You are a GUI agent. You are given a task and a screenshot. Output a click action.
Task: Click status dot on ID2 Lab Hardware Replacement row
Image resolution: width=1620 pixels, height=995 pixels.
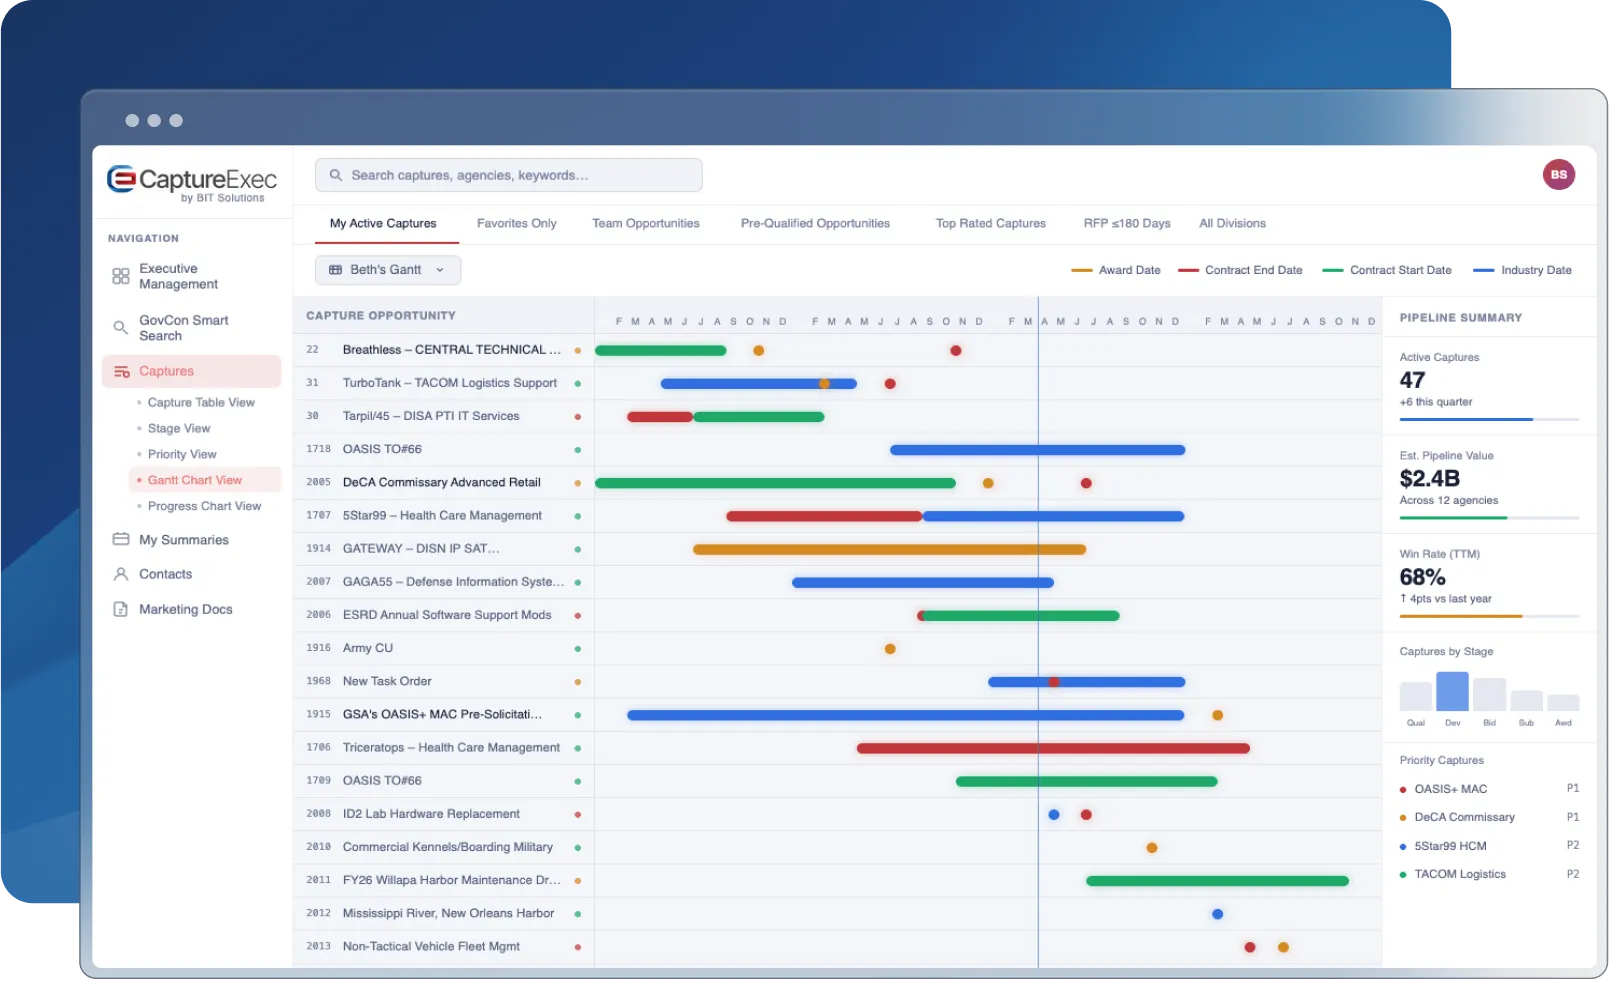(x=578, y=815)
